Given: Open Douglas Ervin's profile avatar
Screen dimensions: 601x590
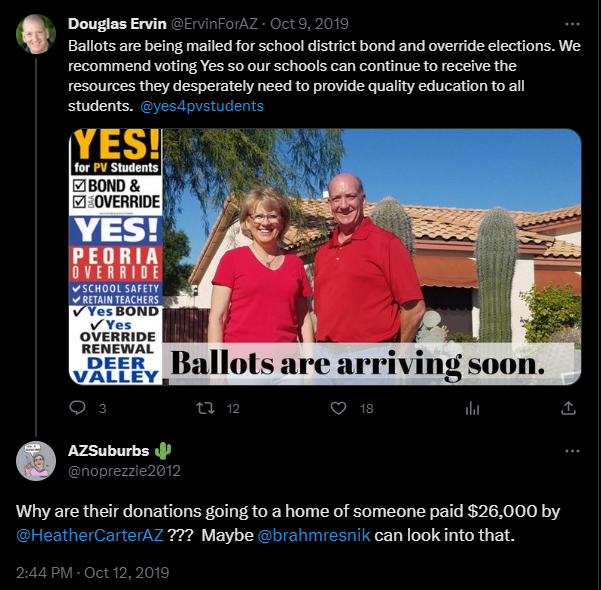Looking at the screenshot, I should pos(36,34).
